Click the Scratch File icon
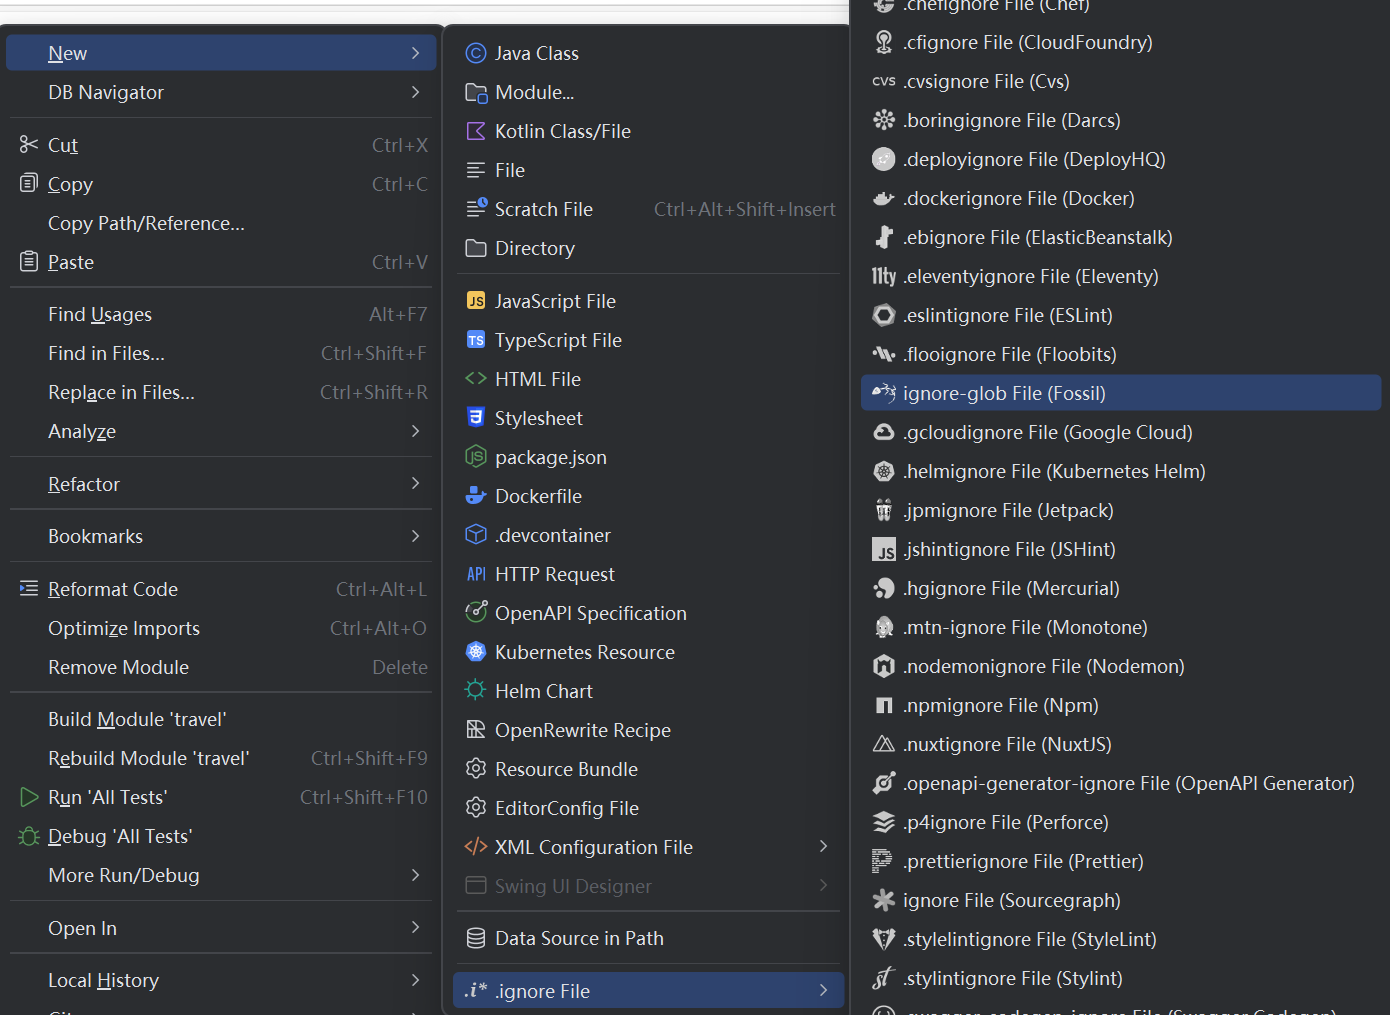This screenshot has width=1390, height=1015. [476, 209]
